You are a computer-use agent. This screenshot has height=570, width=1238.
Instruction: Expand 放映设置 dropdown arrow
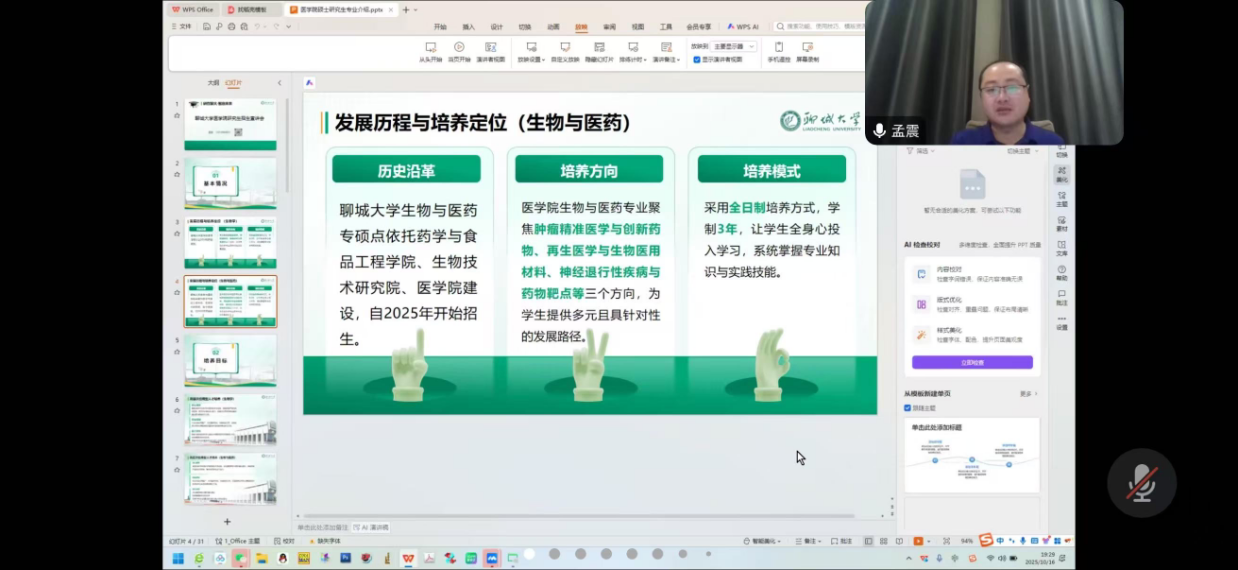(x=542, y=60)
